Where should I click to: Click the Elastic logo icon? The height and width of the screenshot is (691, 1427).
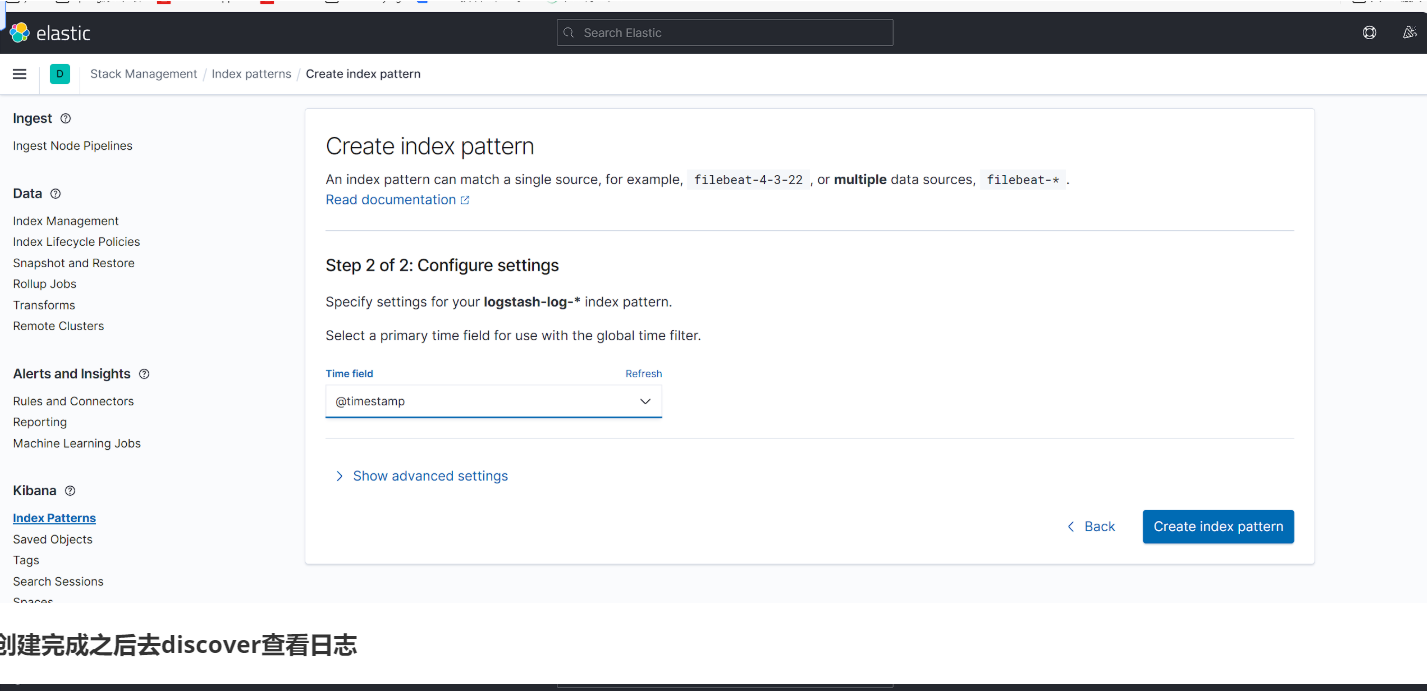pos(19,33)
